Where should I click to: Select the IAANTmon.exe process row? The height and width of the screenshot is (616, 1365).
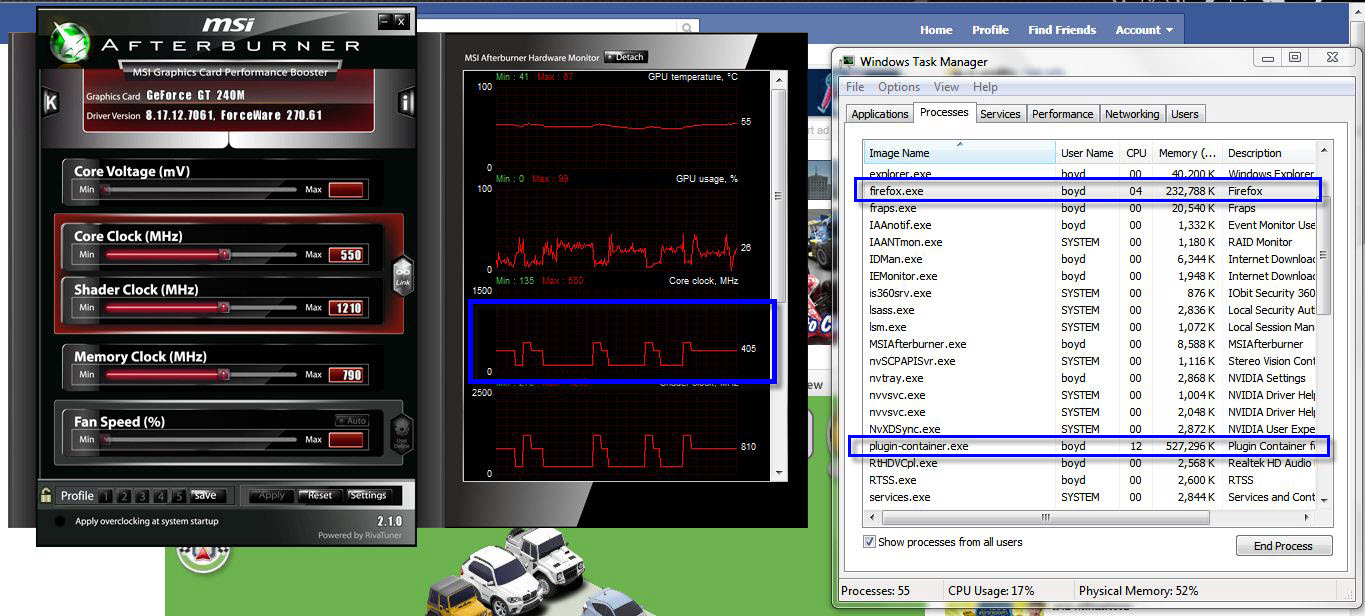pyautogui.click(x=1091, y=242)
